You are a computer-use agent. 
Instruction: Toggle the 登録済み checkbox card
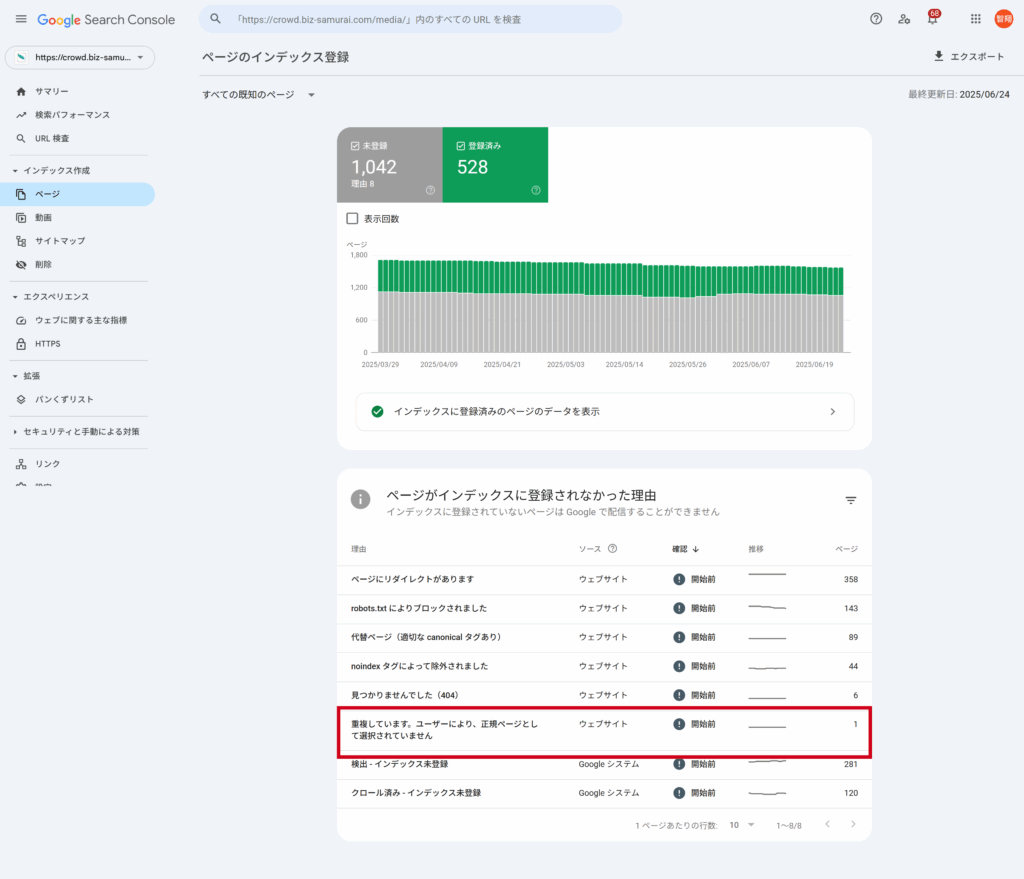pos(495,165)
